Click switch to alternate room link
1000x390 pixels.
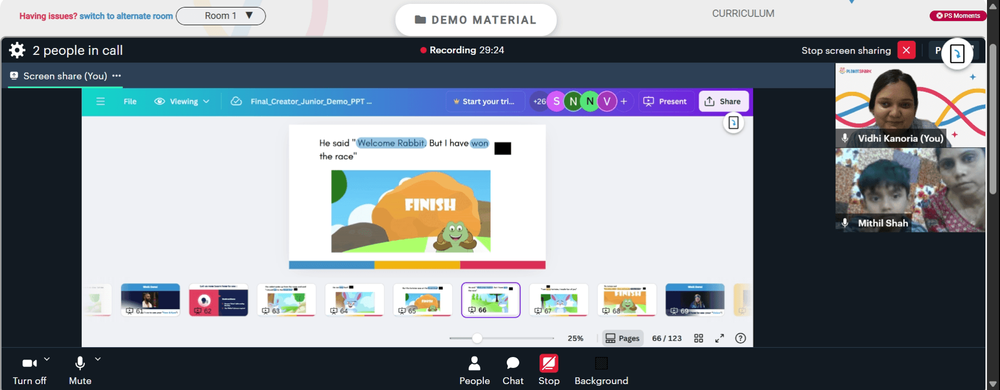[x=126, y=16]
